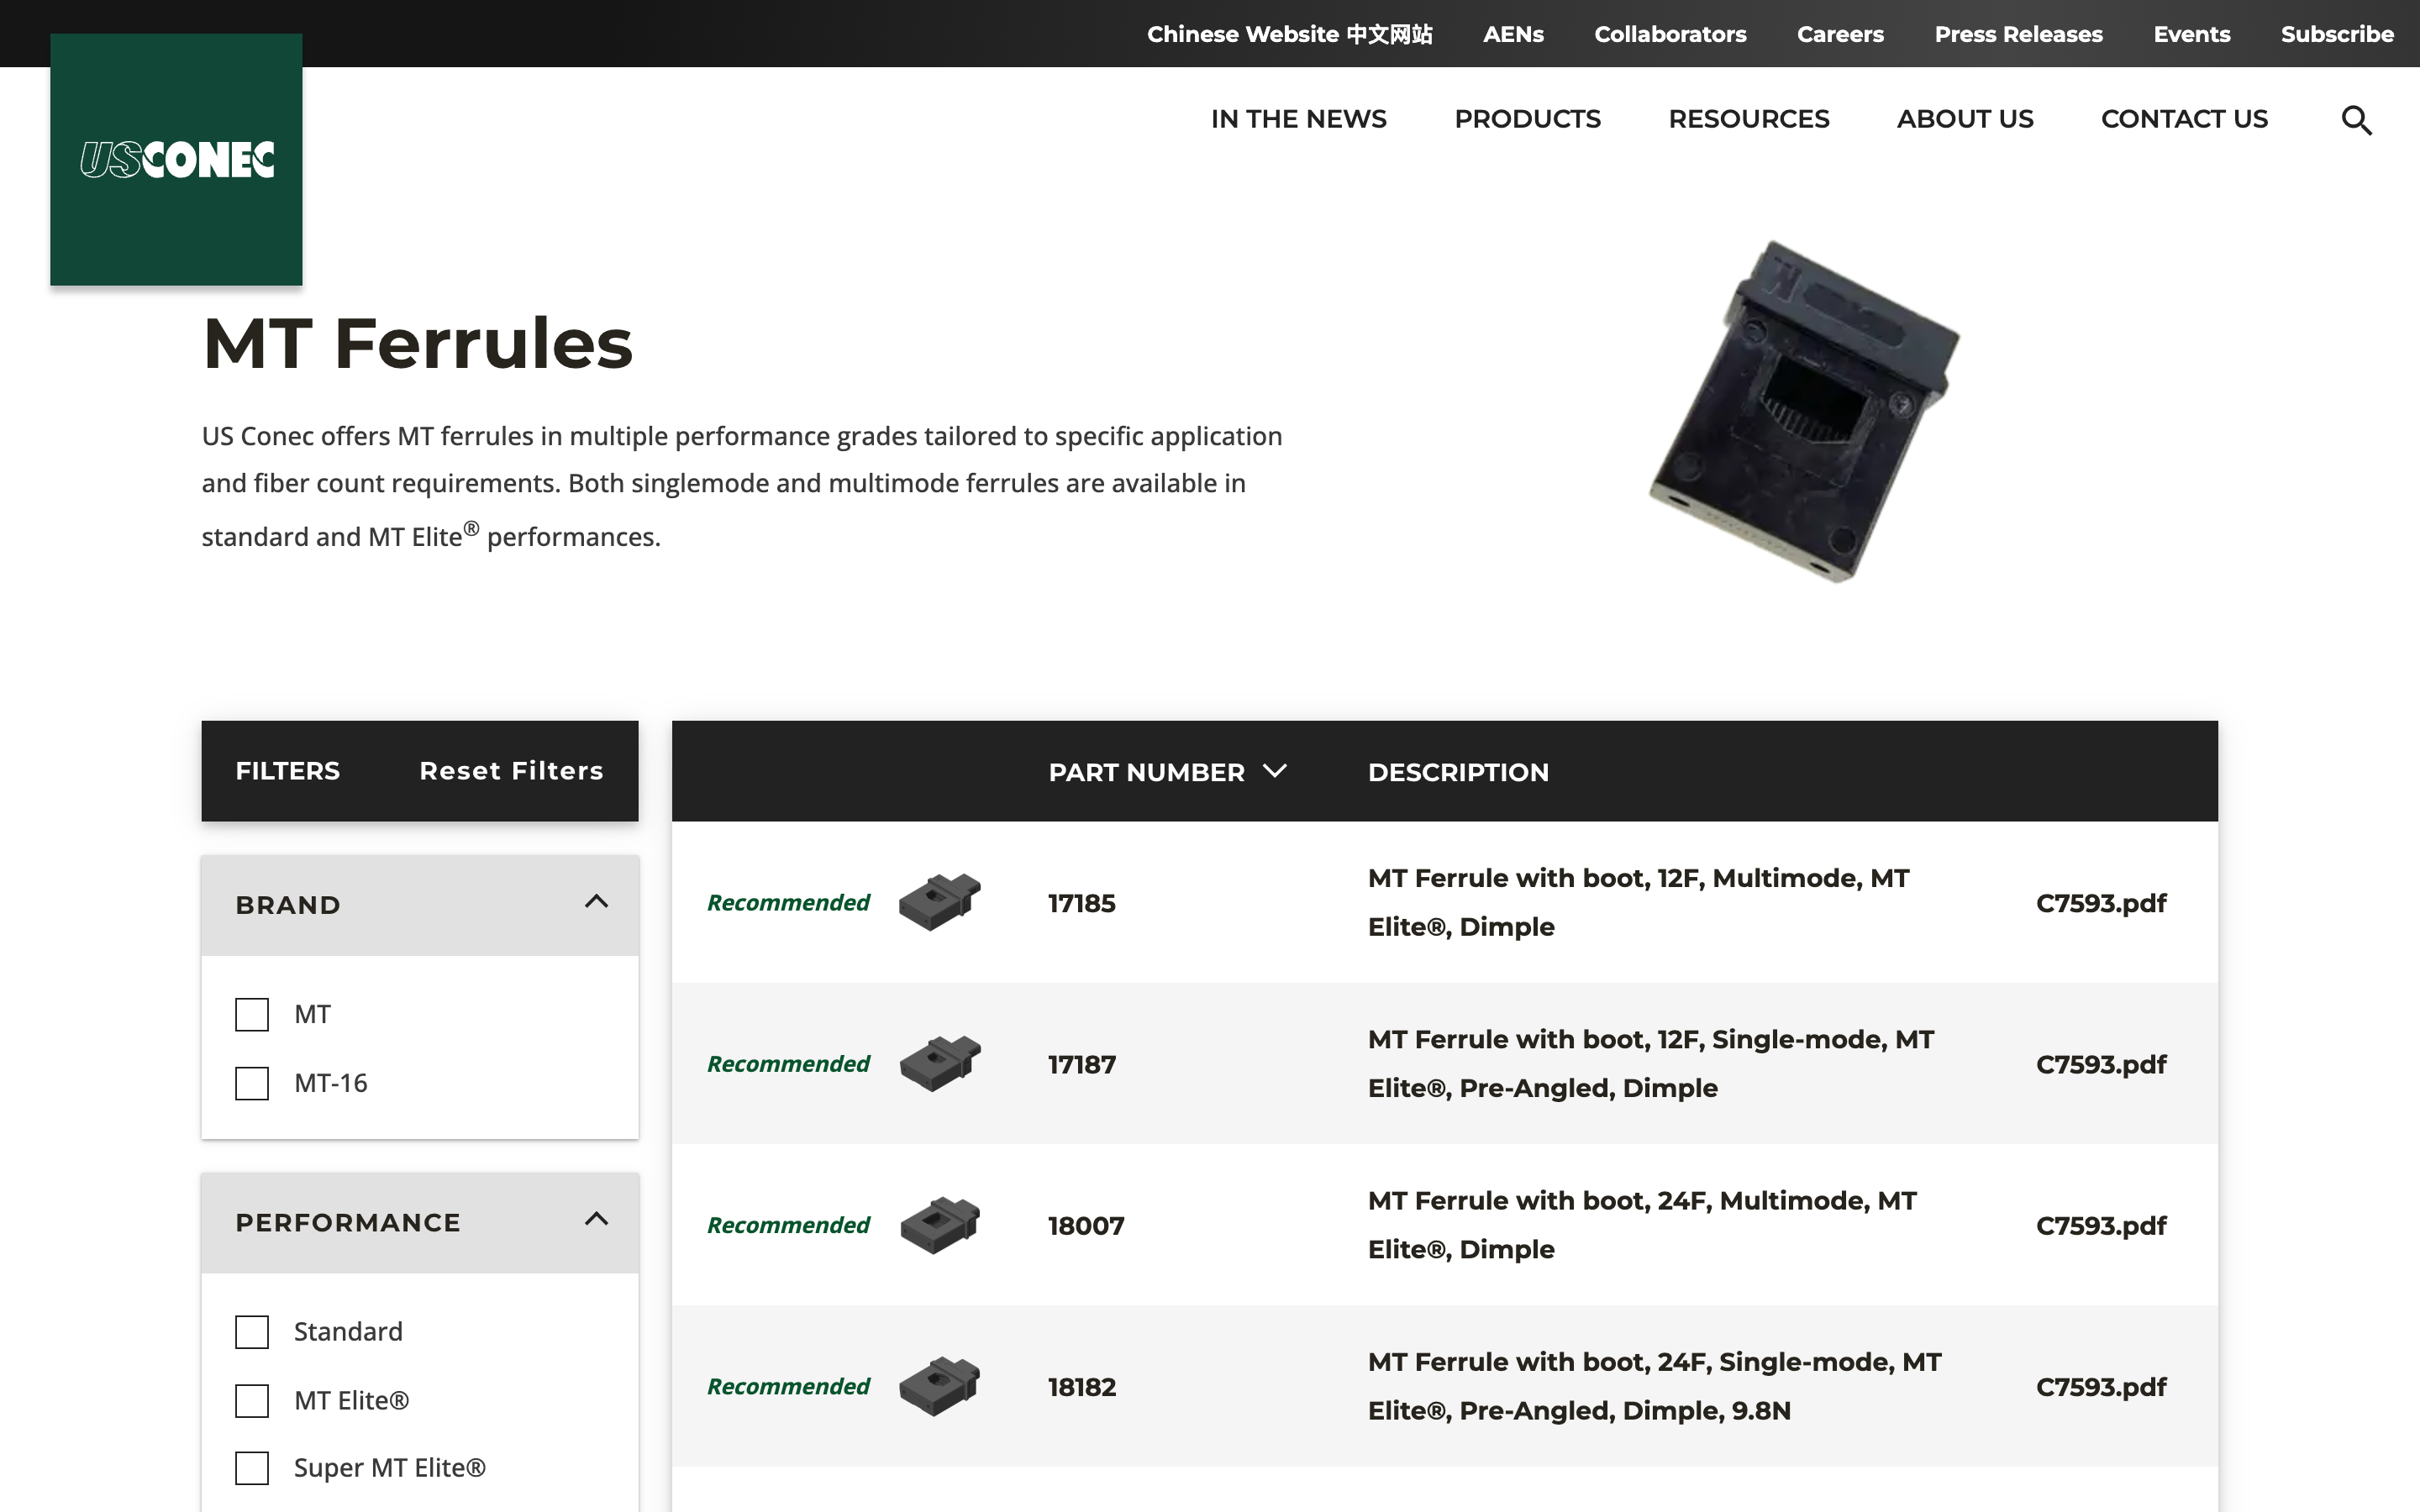Click Recommended label on row 17185
The height and width of the screenshot is (1512, 2420).
(788, 903)
